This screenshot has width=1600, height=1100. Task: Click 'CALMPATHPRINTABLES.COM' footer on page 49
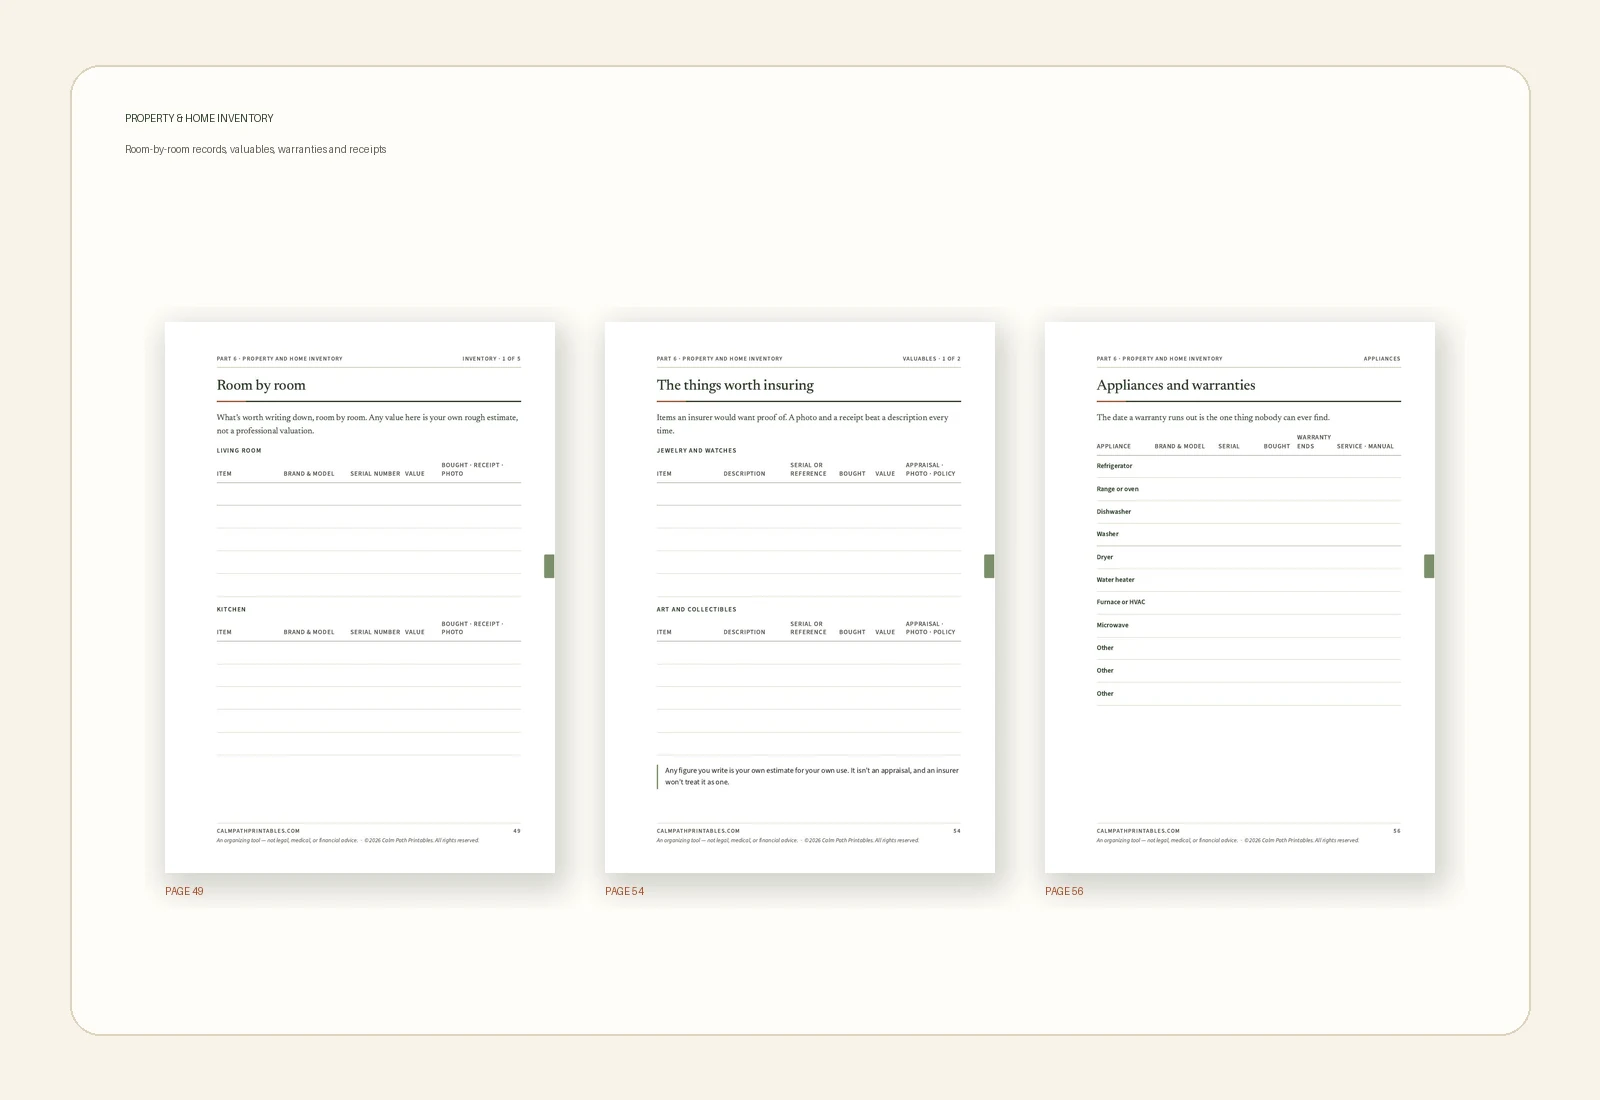[258, 831]
